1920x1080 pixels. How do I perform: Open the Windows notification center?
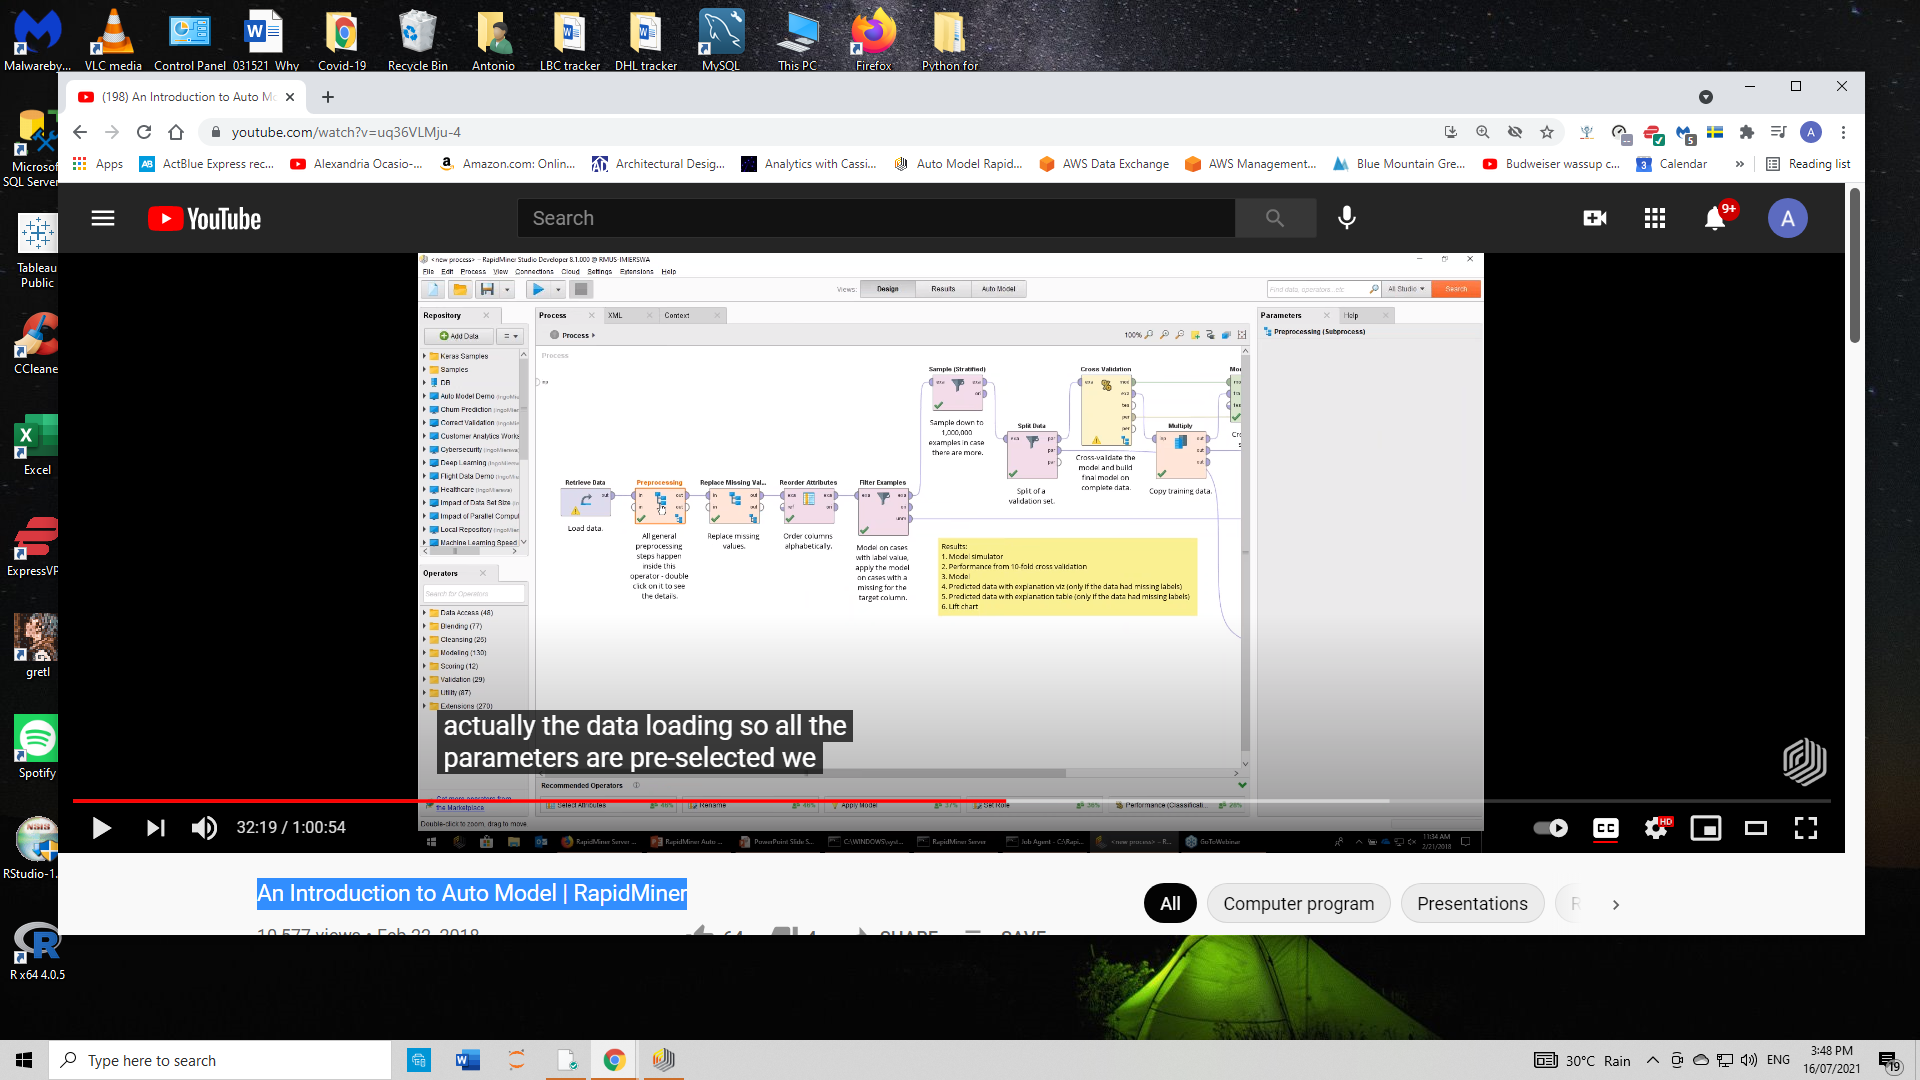coord(1889,1060)
